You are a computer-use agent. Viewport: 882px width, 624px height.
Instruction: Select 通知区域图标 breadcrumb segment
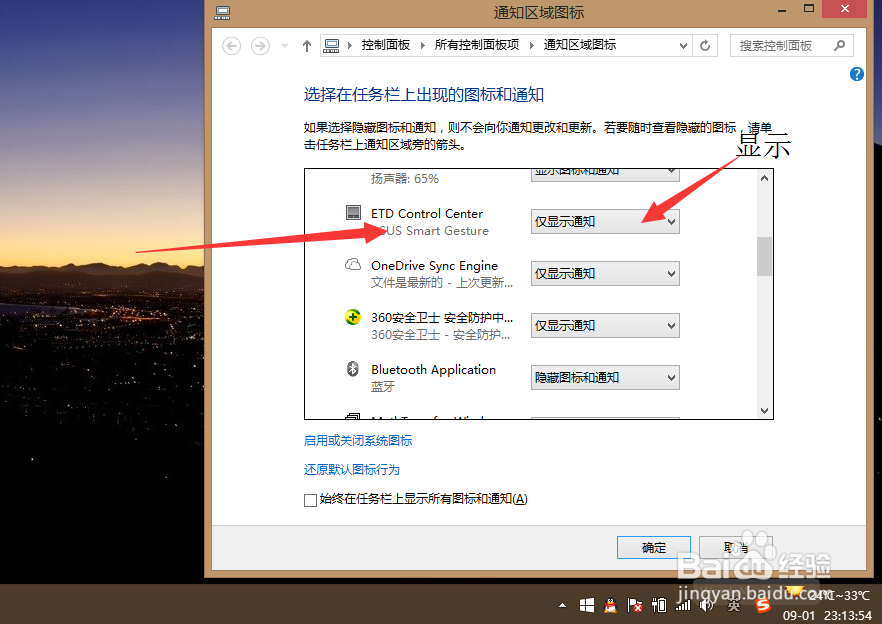coord(579,45)
